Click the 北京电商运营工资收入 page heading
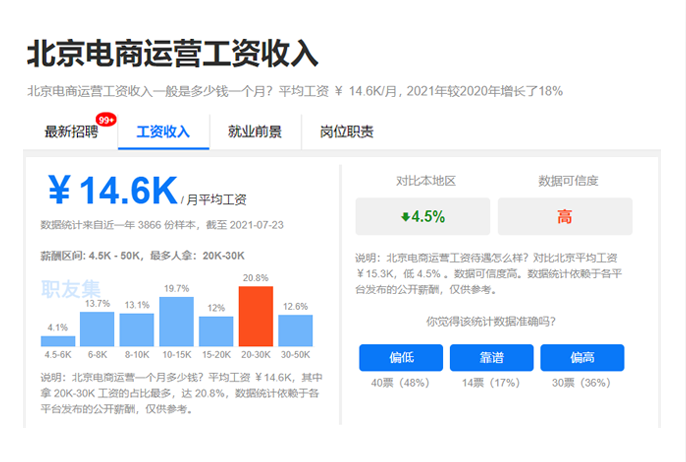This screenshot has height=462, width=686. (172, 53)
